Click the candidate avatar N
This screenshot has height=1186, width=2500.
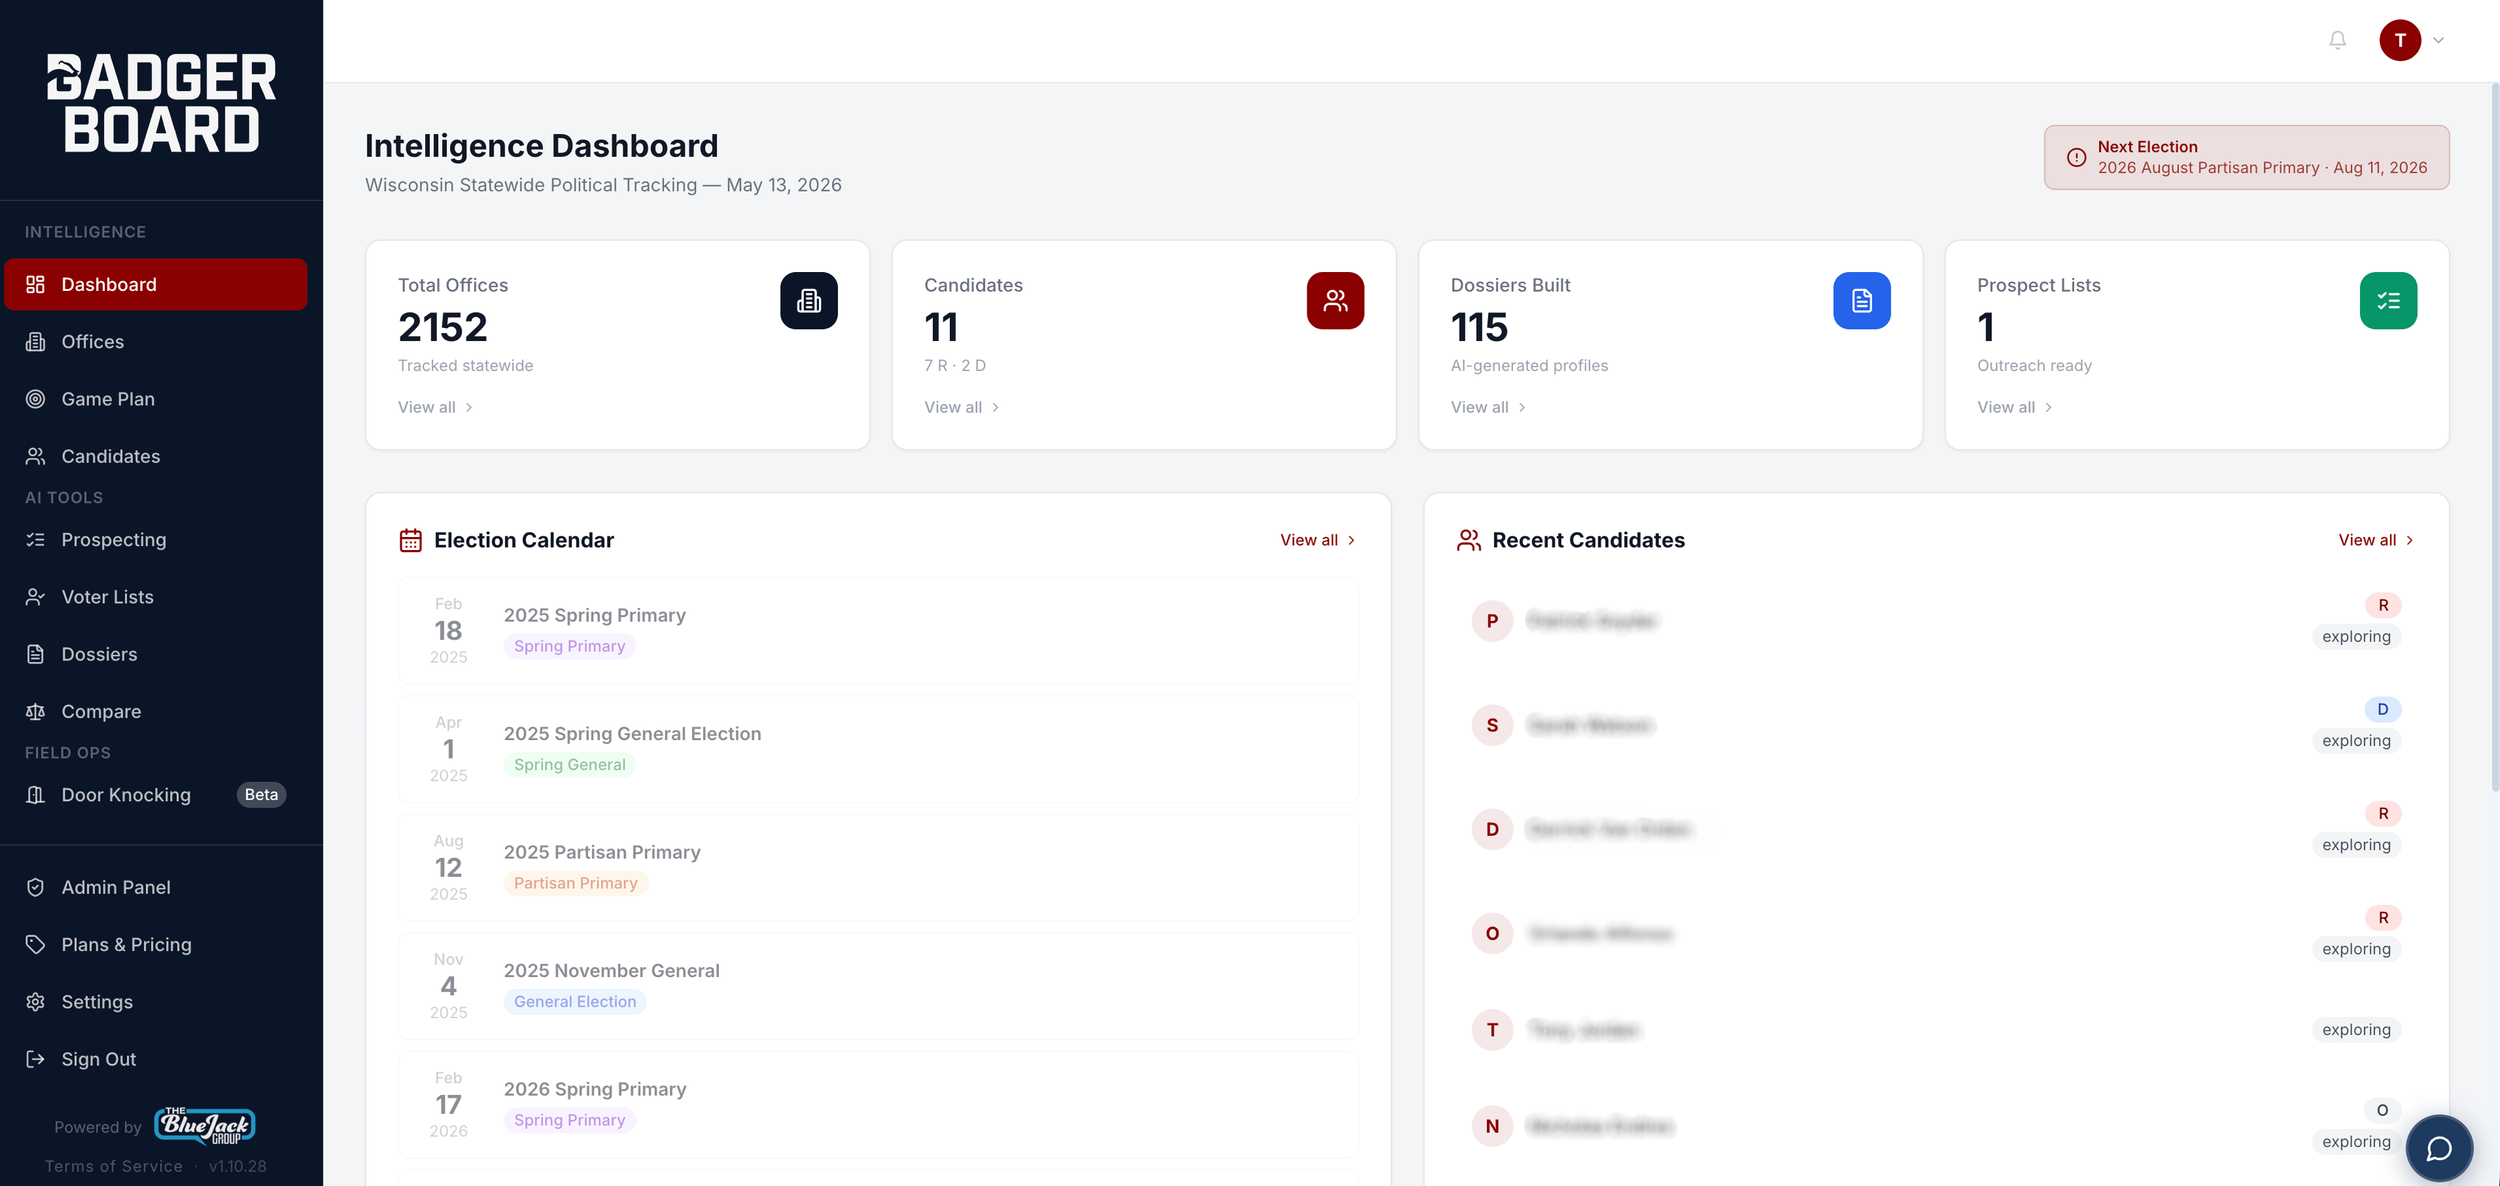(x=1492, y=1126)
